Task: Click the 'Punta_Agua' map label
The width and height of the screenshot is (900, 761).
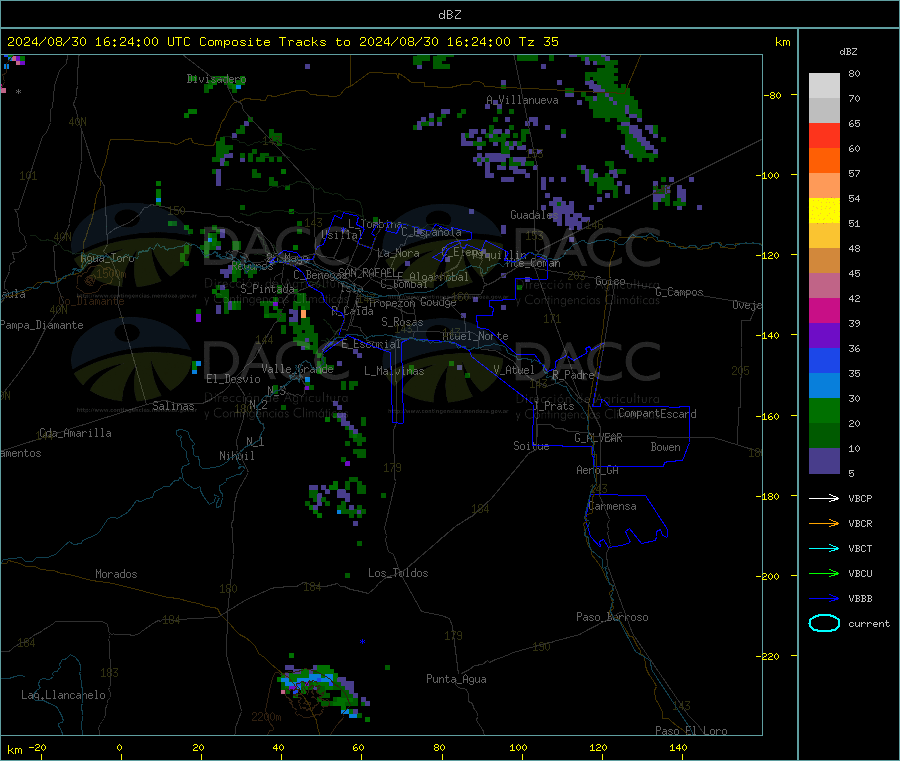Action: (x=456, y=679)
